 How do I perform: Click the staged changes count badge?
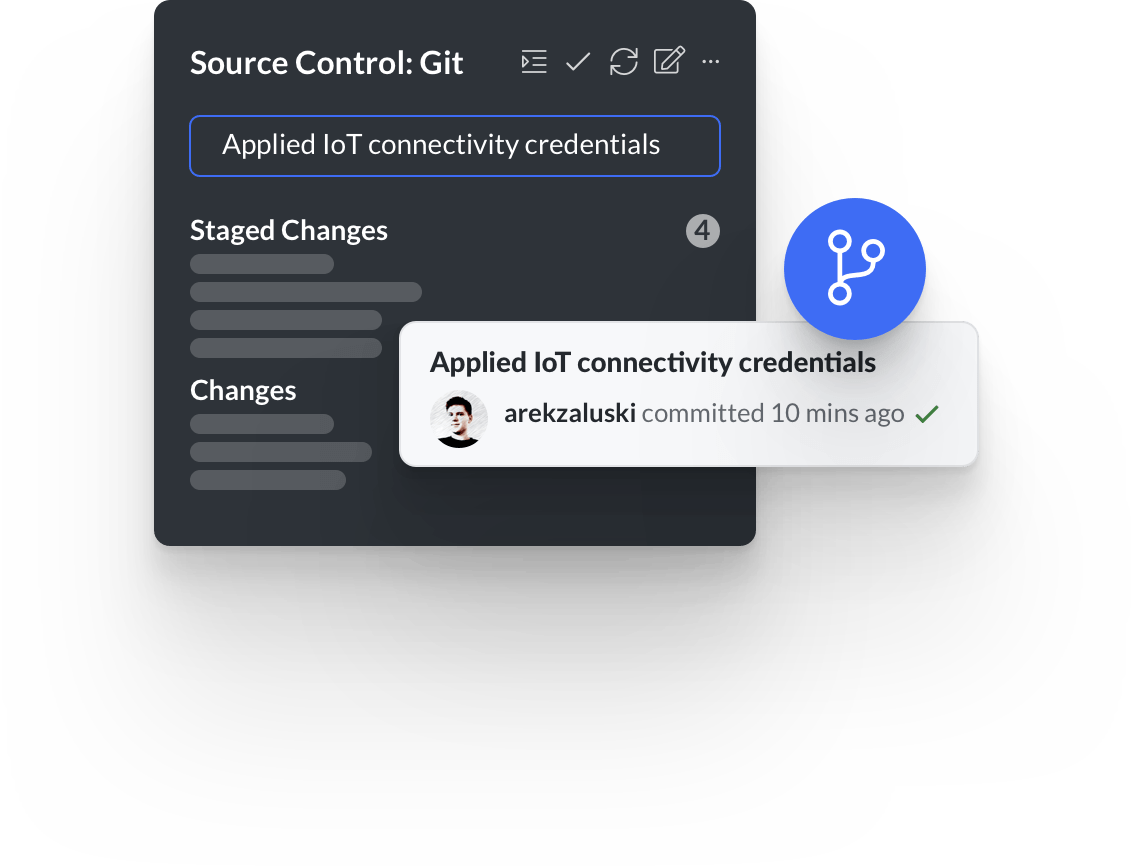[703, 231]
